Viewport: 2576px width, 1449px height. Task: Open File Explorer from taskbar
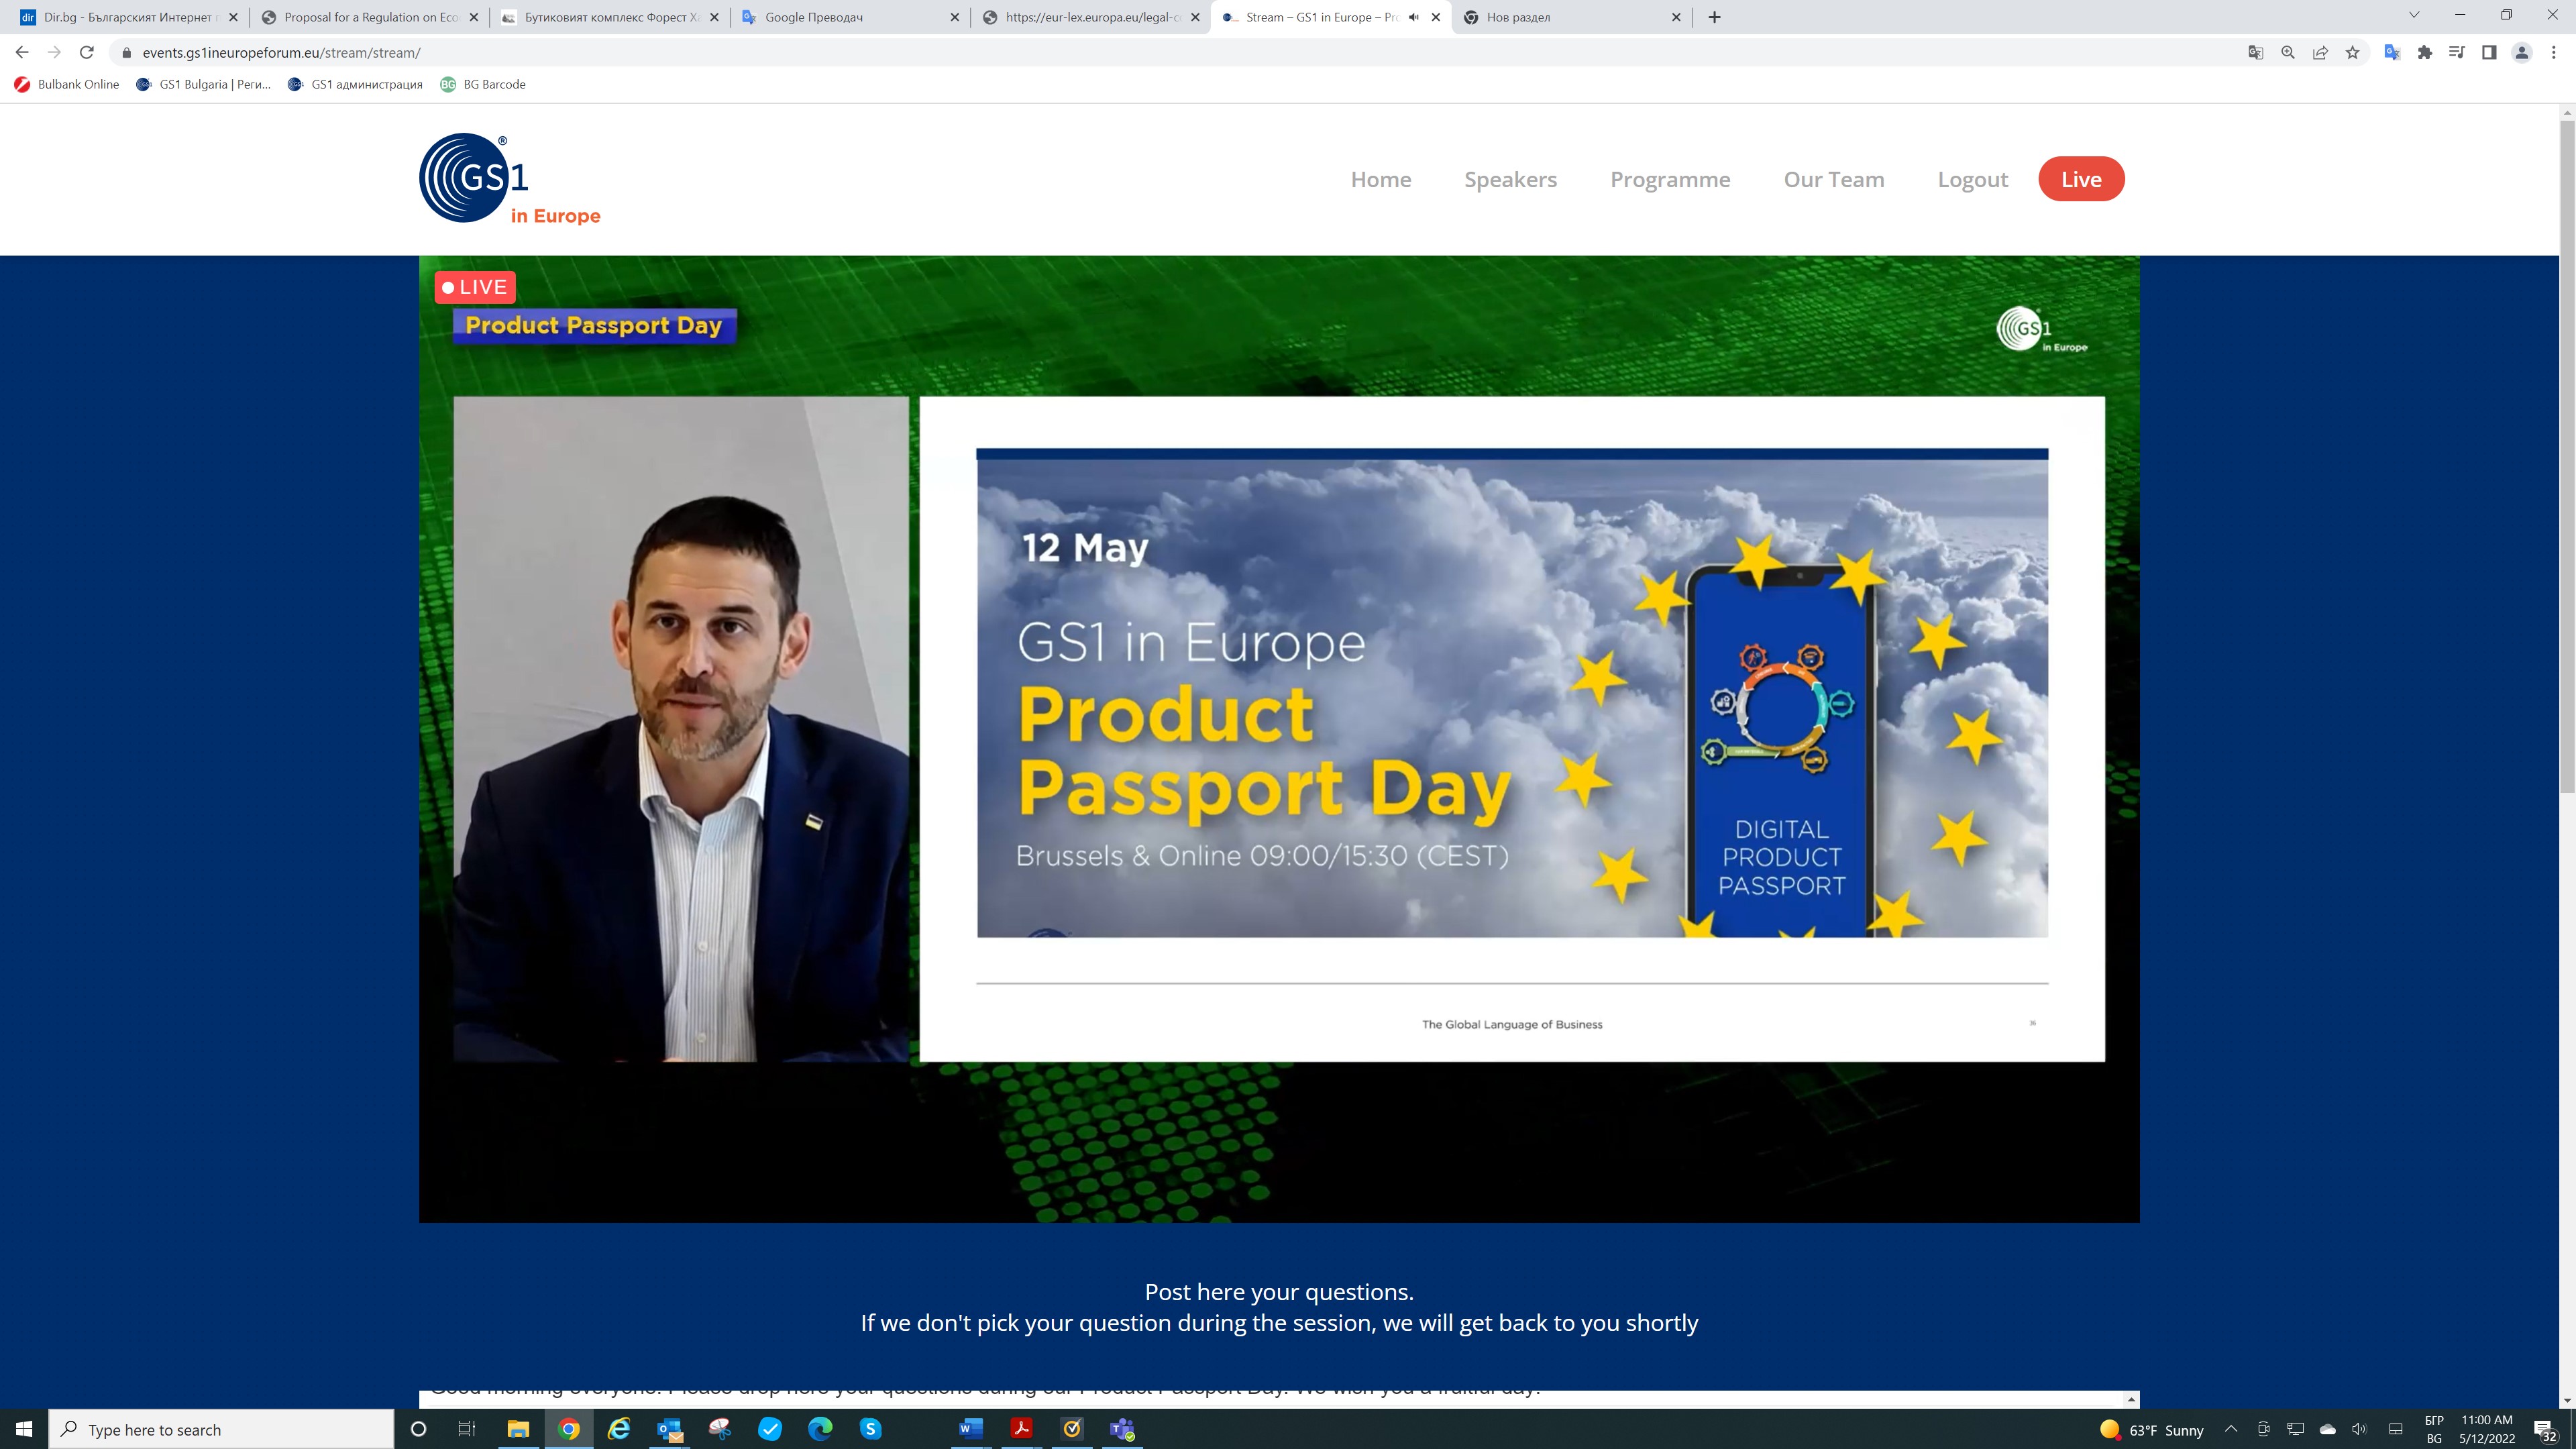pos(518,1429)
